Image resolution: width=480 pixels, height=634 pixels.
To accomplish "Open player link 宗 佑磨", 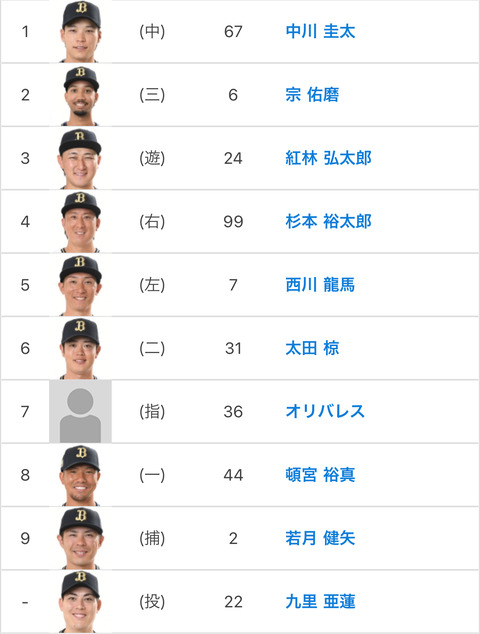I will pos(312,95).
